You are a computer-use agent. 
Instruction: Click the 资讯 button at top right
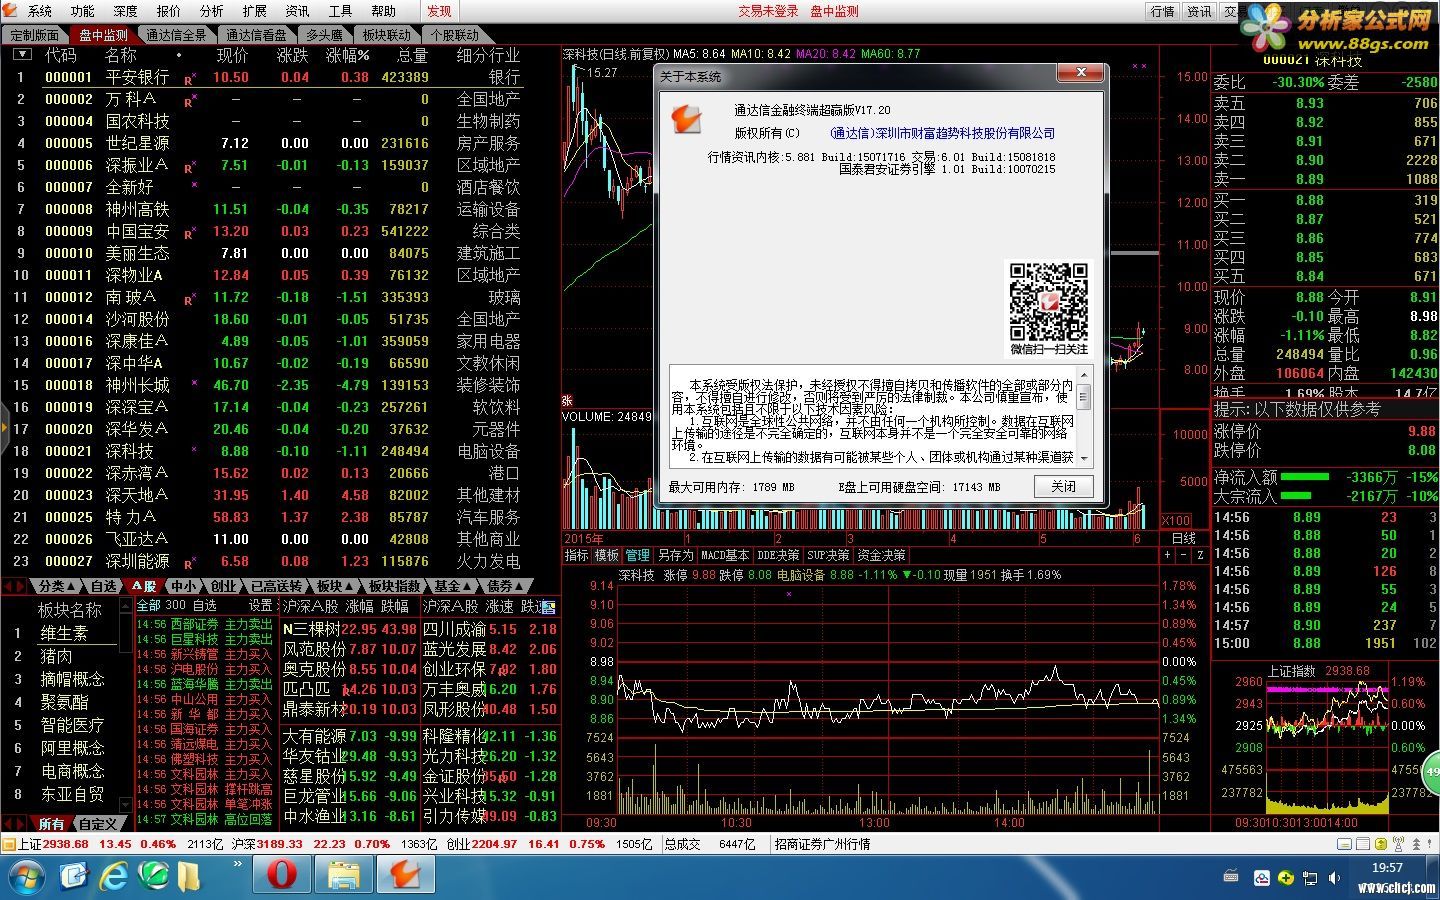pyautogui.click(x=1198, y=11)
